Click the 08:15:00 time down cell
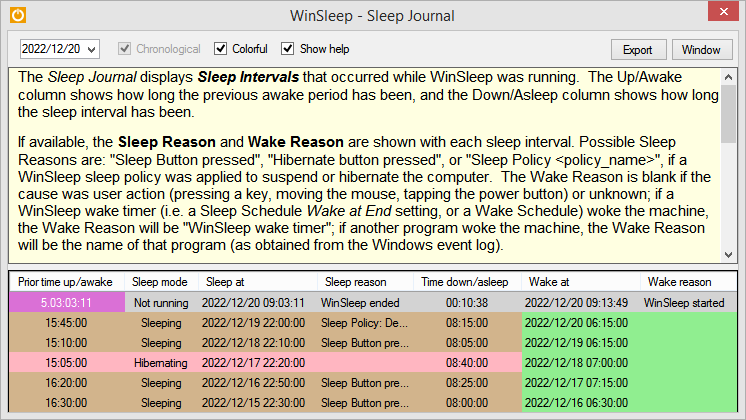Image resolution: width=746 pixels, height=420 pixels. 467,322
